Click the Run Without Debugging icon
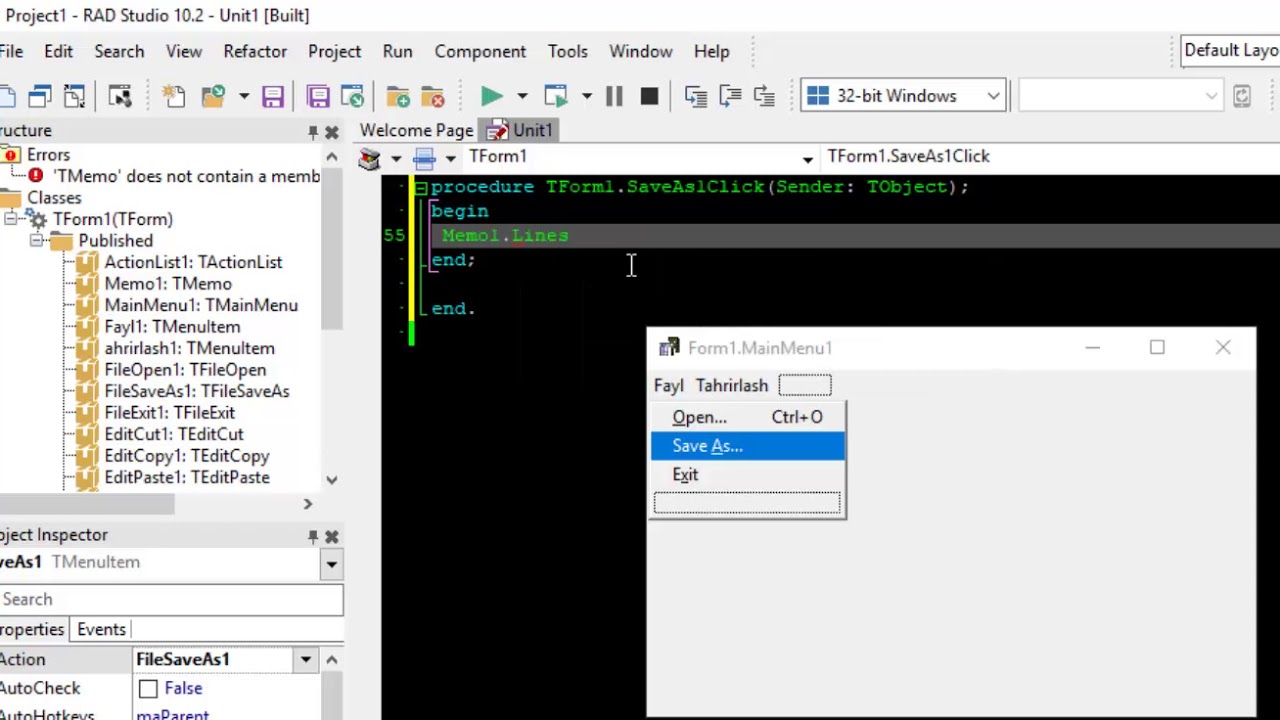Image resolution: width=1280 pixels, height=720 pixels. click(556, 96)
